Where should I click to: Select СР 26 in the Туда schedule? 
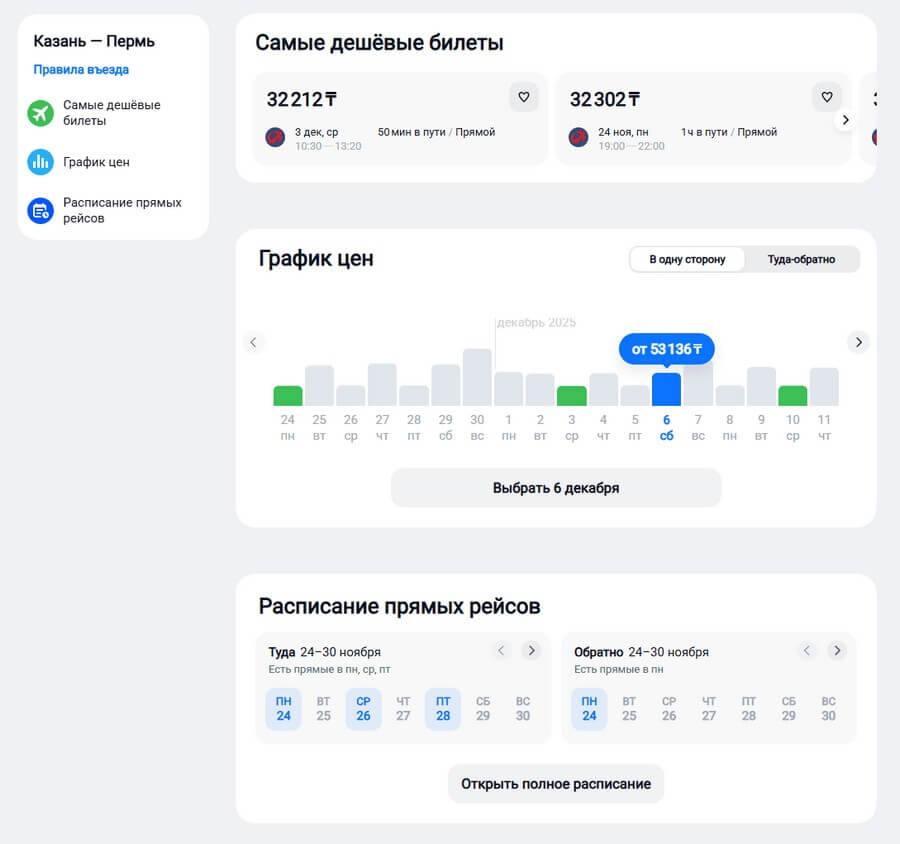363,709
